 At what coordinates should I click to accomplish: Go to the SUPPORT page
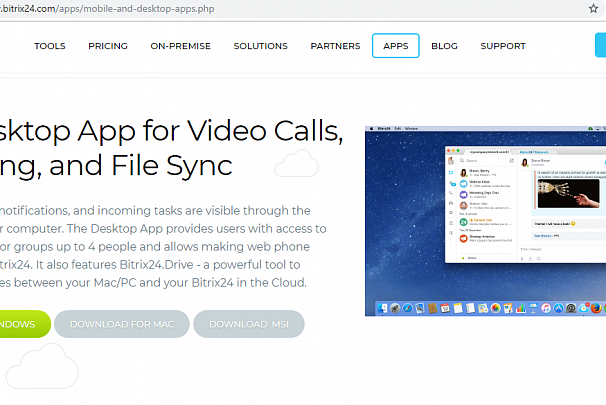[x=503, y=46]
